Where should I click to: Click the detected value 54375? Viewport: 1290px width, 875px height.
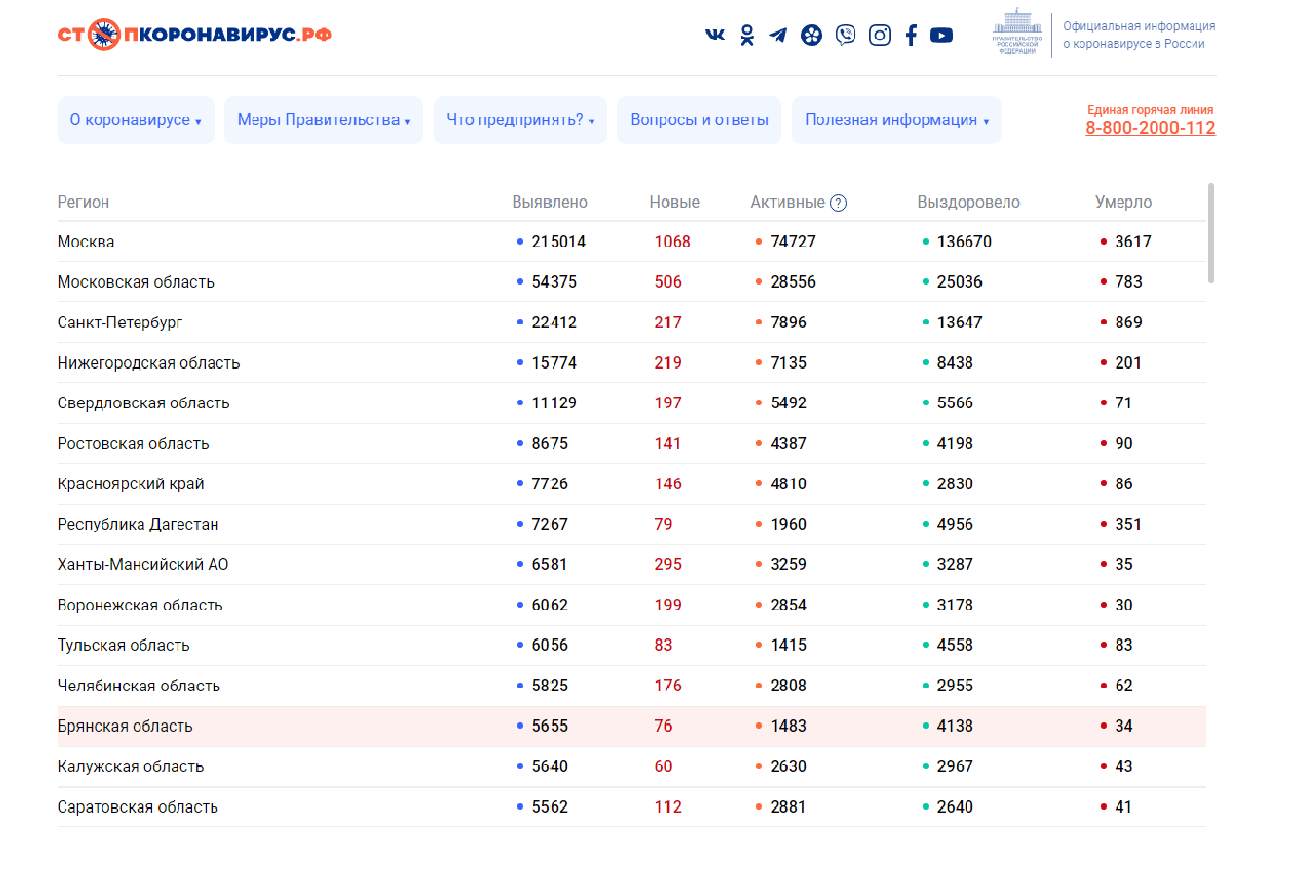(554, 282)
